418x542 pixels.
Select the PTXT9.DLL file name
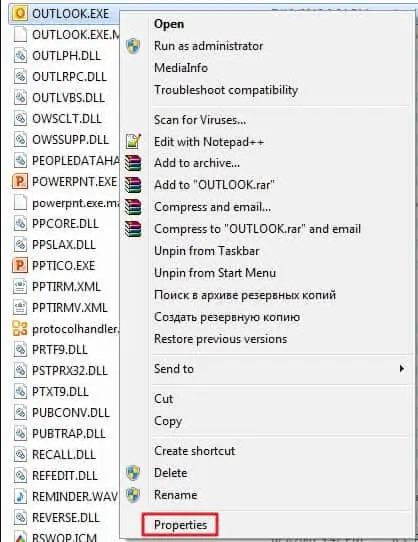[60, 392]
